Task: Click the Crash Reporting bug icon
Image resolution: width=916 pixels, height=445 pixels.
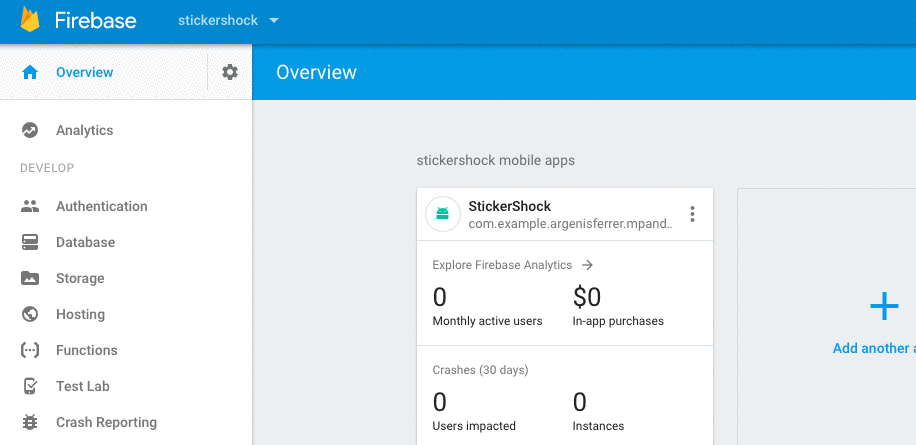Action: [30, 422]
